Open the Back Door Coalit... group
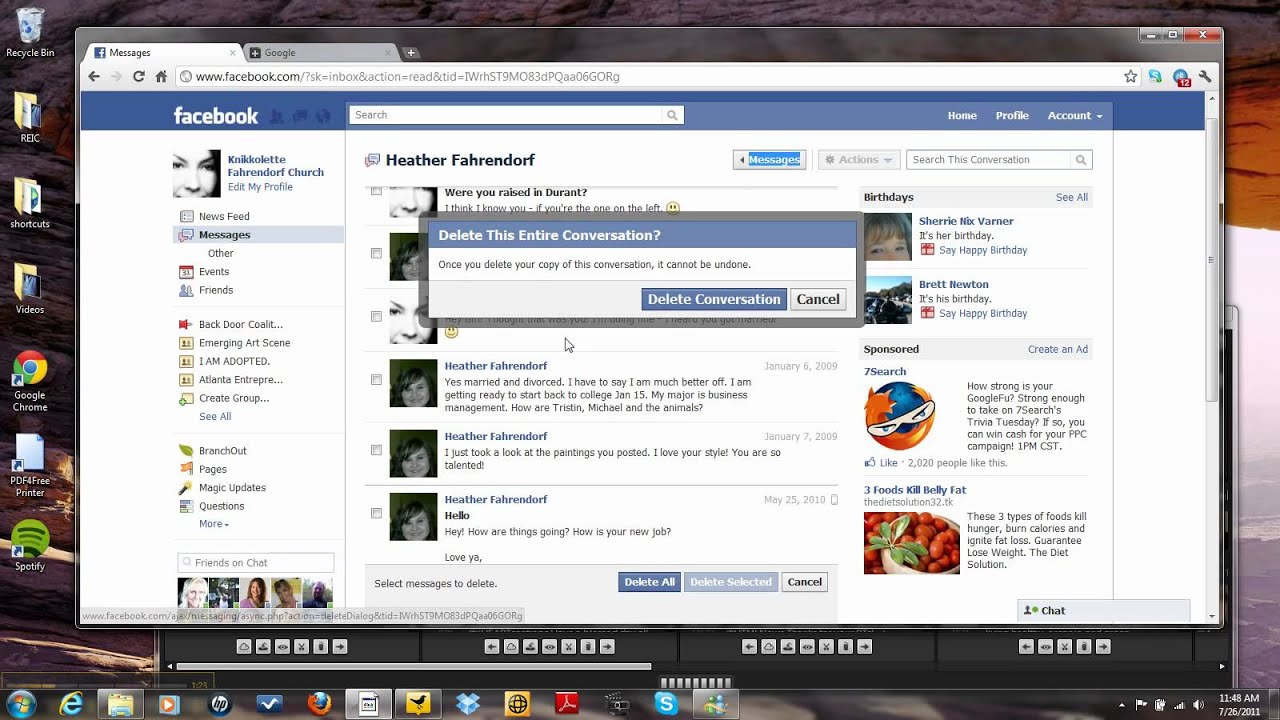Screen dimensions: 1280x720 tap(240, 324)
